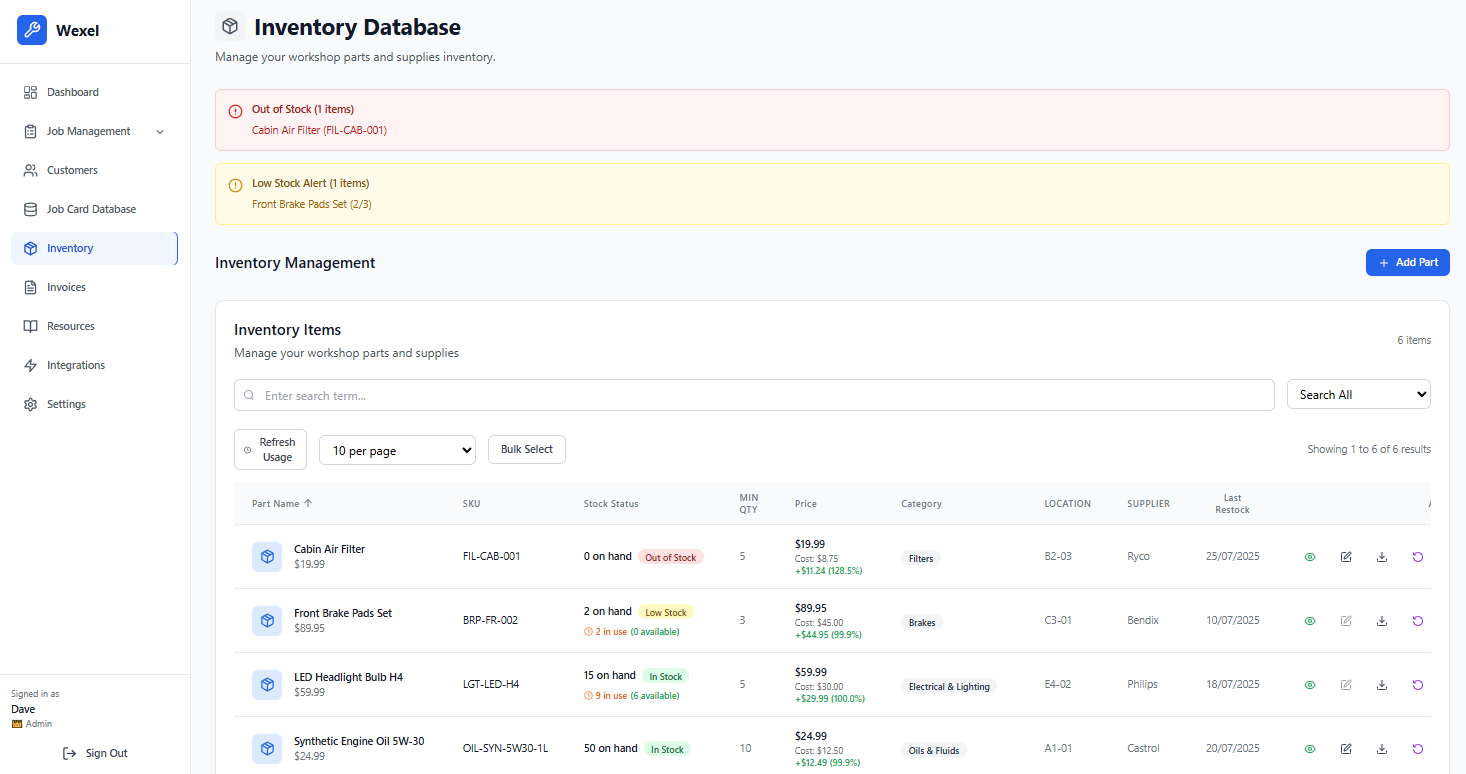Click the Bendix supplier cell
This screenshot has width=1466, height=774.
(1143, 620)
